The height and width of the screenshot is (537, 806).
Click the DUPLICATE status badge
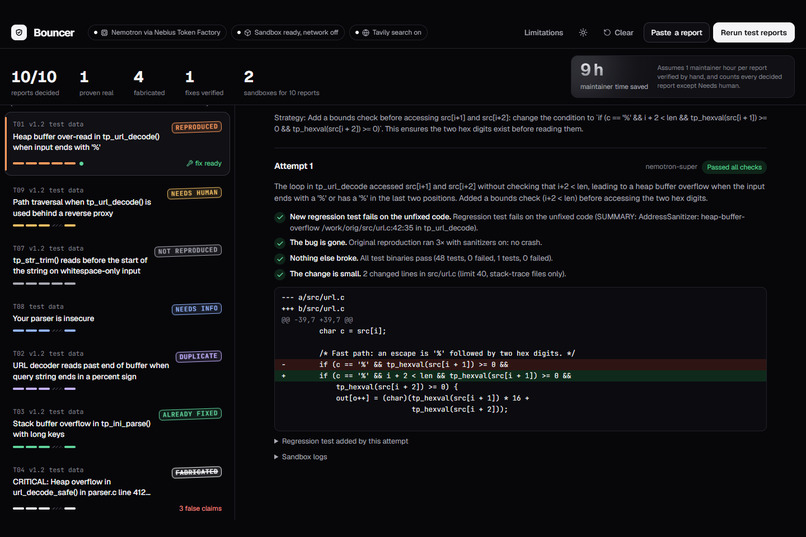click(198, 356)
